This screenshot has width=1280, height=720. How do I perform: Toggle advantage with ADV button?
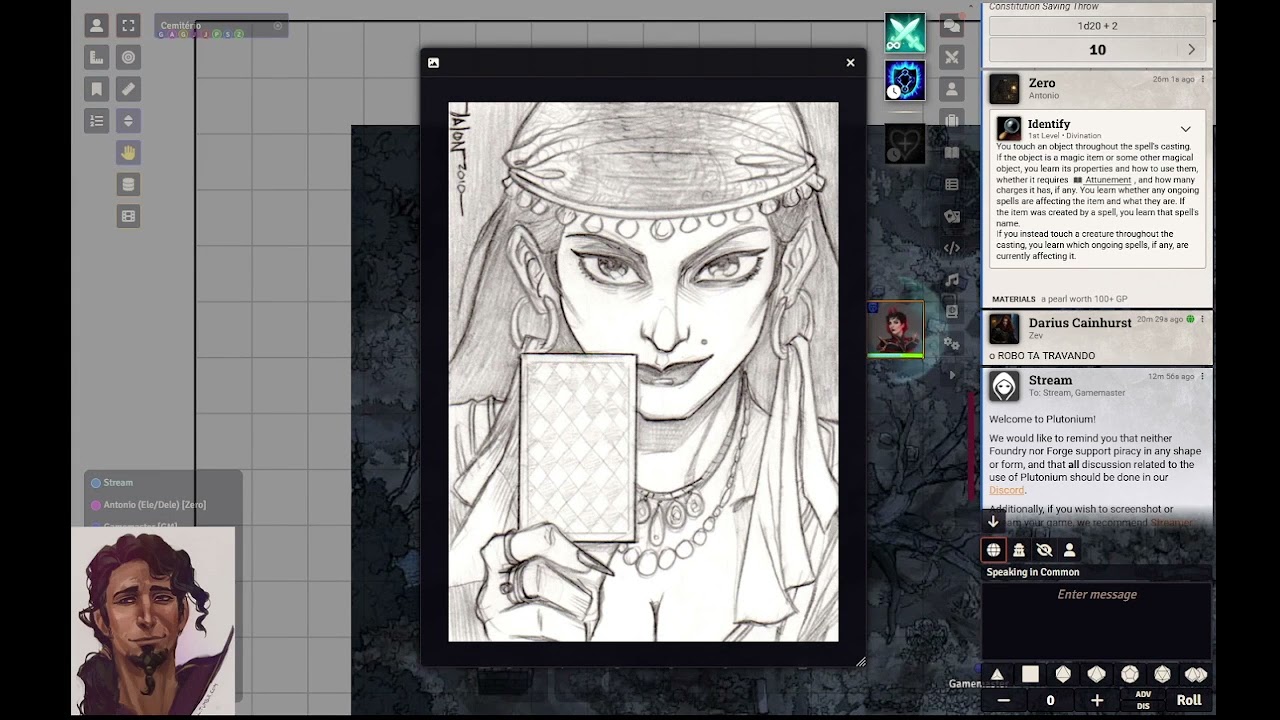1143,695
